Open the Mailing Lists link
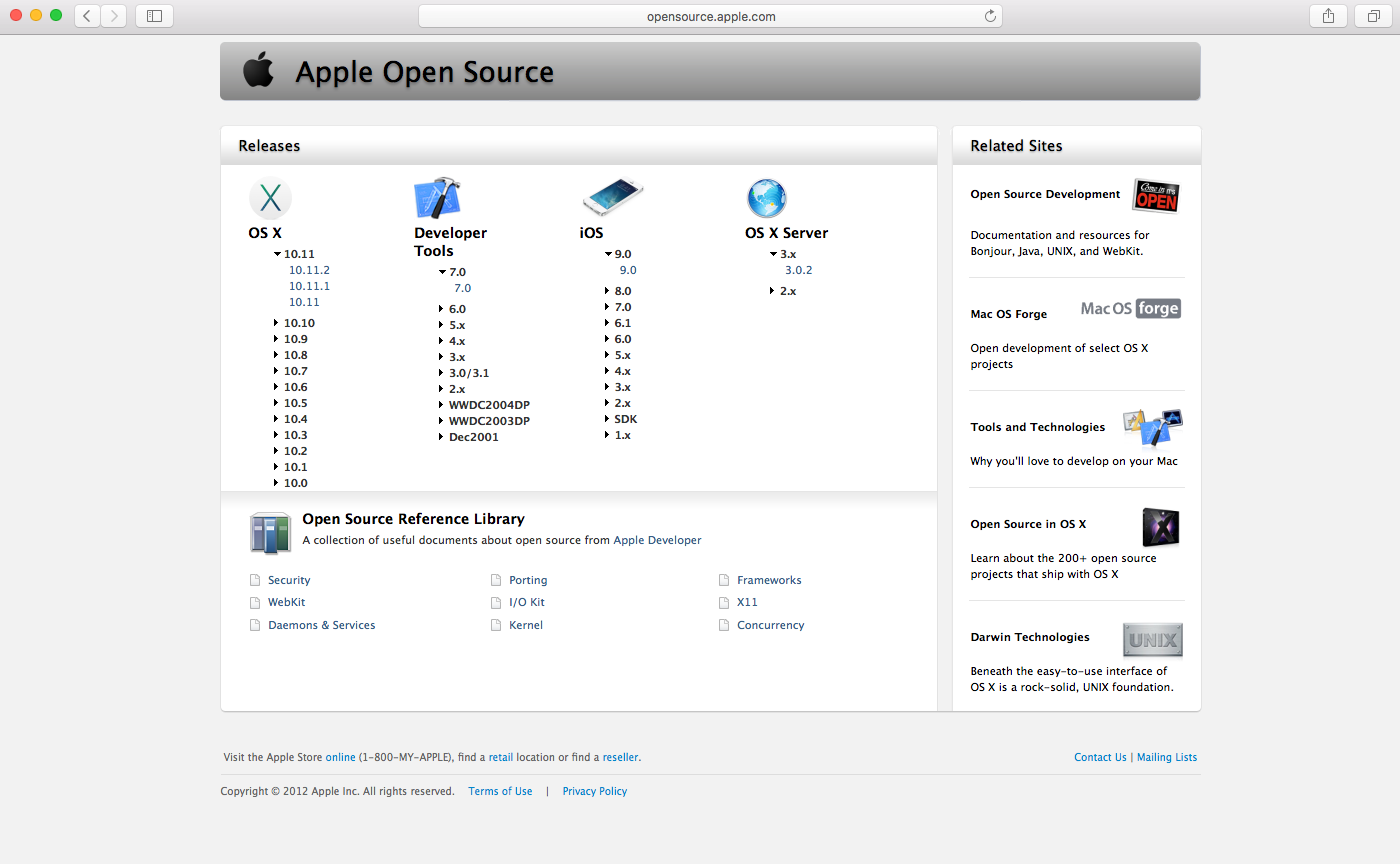The height and width of the screenshot is (864, 1400). pyautogui.click(x=1167, y=757)
